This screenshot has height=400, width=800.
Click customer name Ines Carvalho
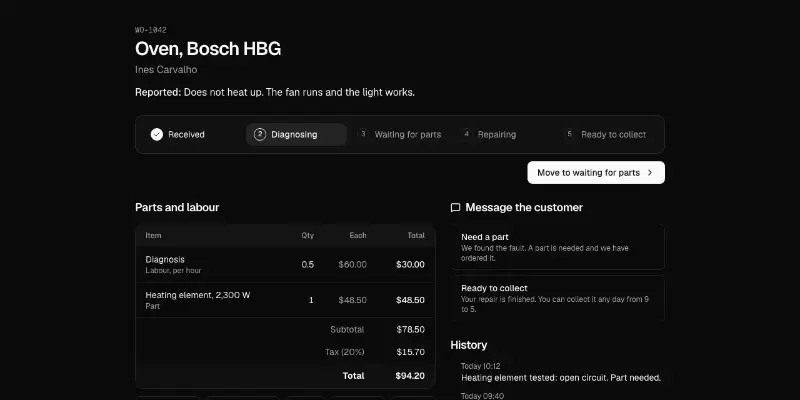tap(166, 70)
